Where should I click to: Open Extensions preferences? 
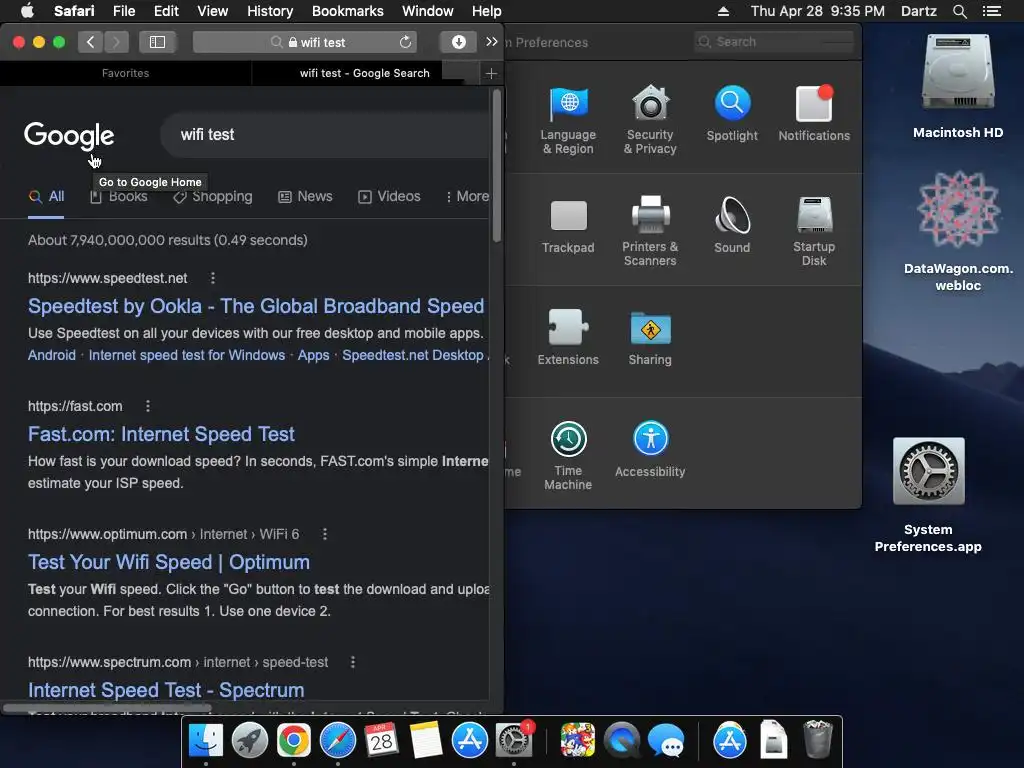click(x=568, y=338)
